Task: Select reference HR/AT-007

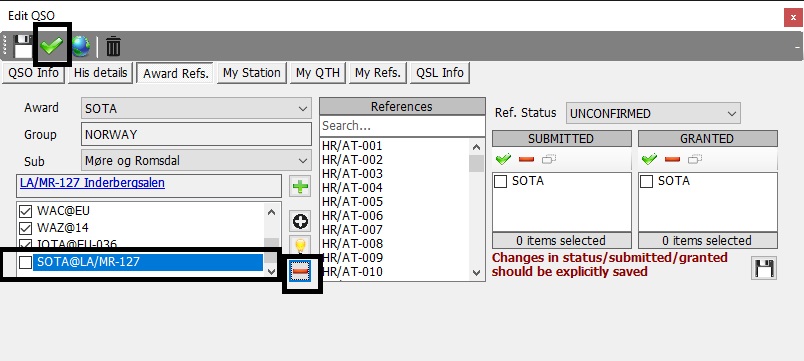Action: pyautogui.click(x=352, y=229)
